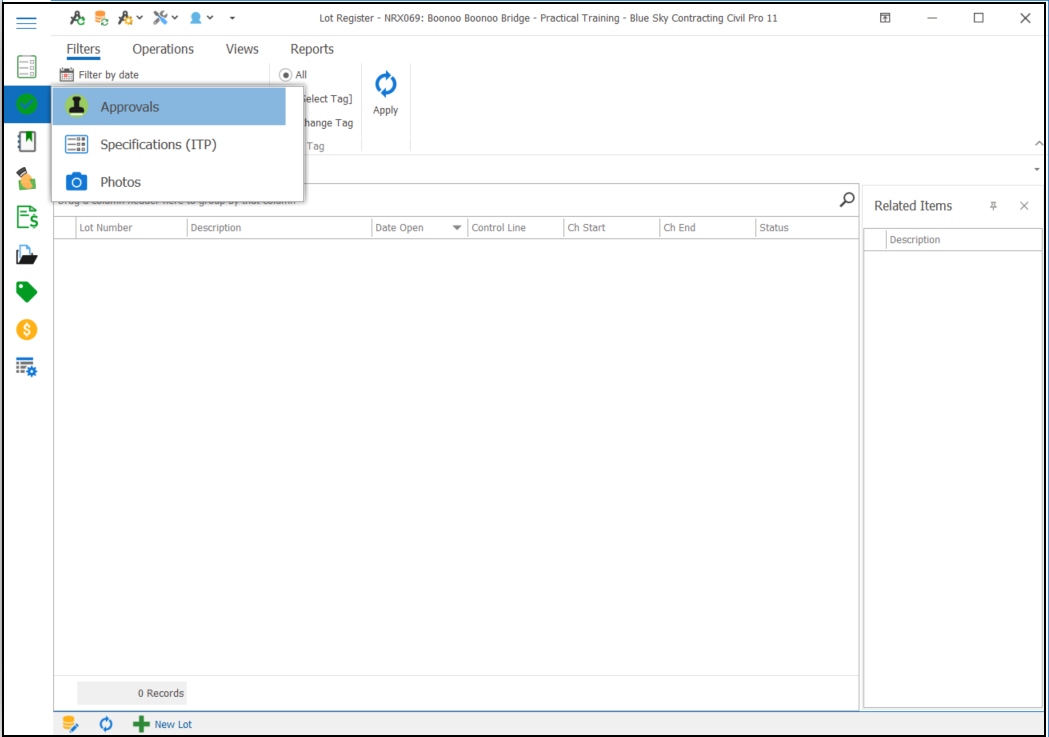
Task: Click the search magnifier icon above grid
Action: [x=847, y=200]
